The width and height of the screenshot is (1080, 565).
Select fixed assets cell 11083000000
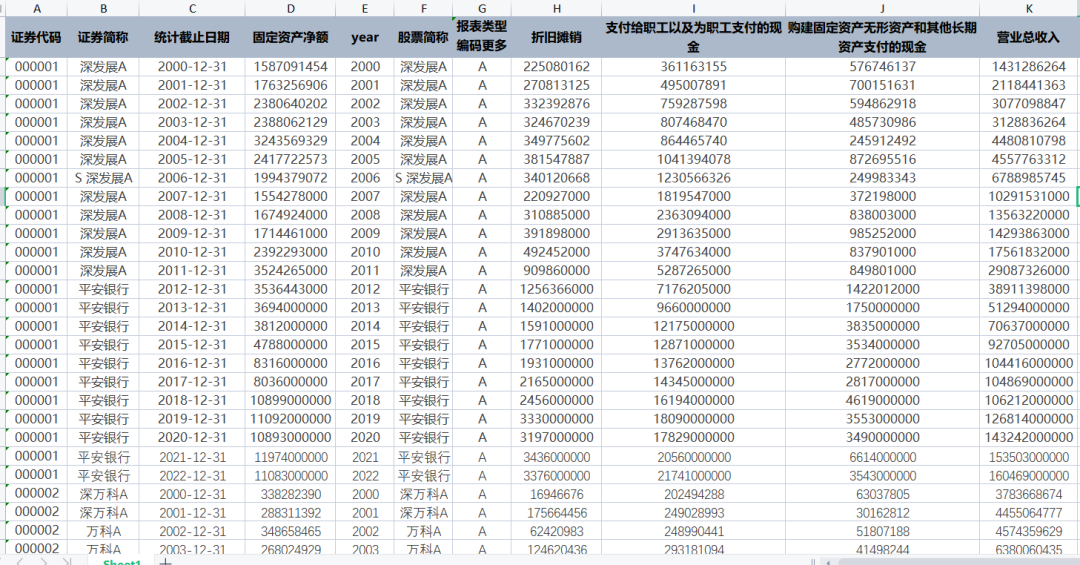tap(290, 476)
